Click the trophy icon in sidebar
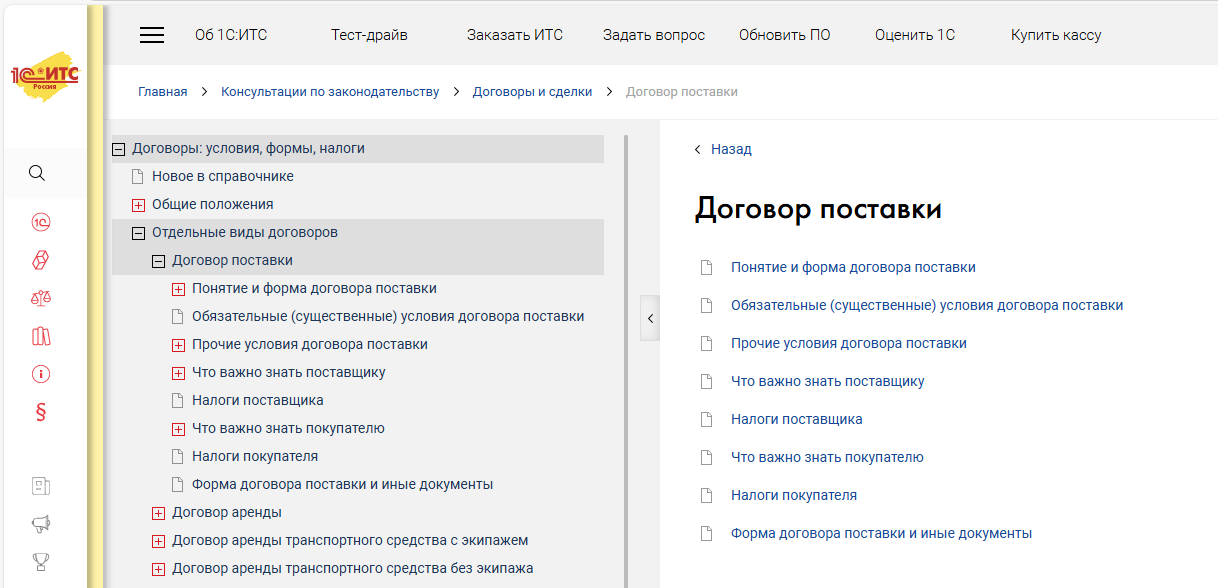This screenshot has height=588, width=1218. pos(41,561)
